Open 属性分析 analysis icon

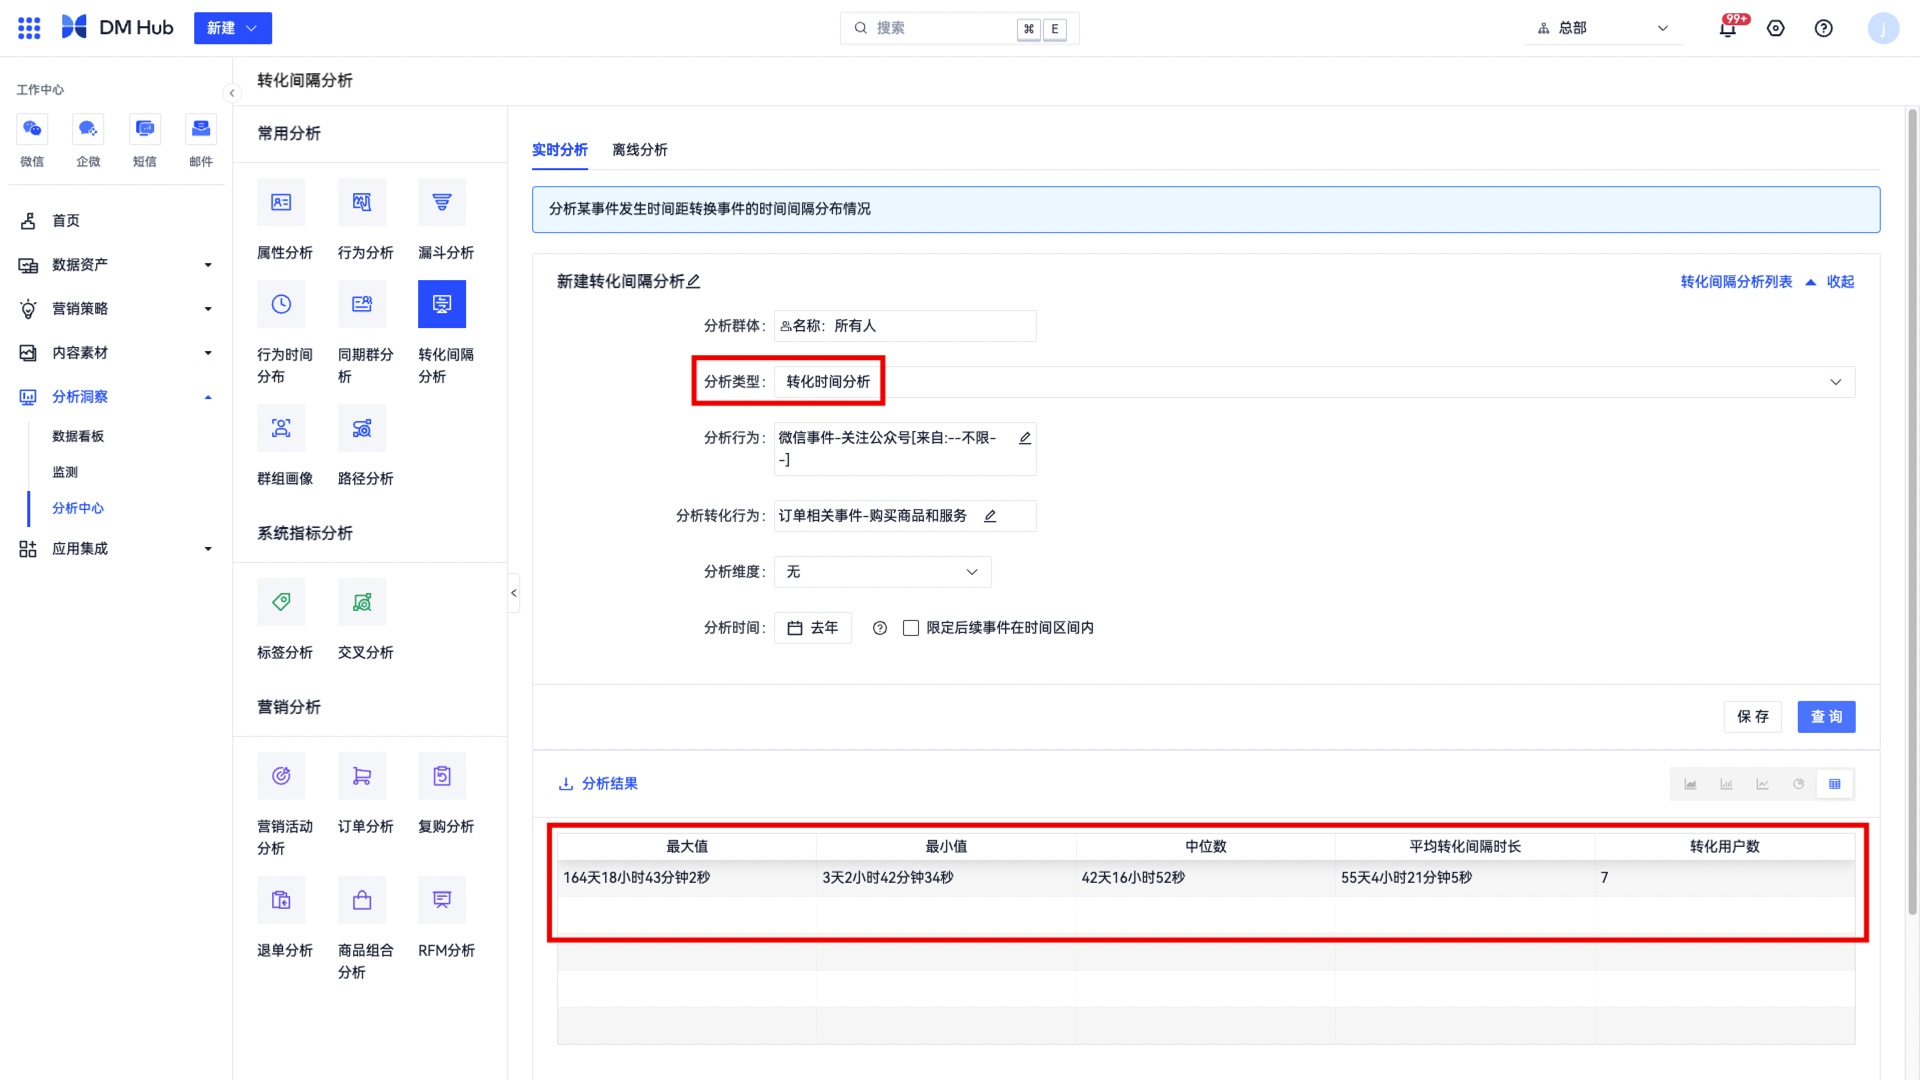pos(281,202)
